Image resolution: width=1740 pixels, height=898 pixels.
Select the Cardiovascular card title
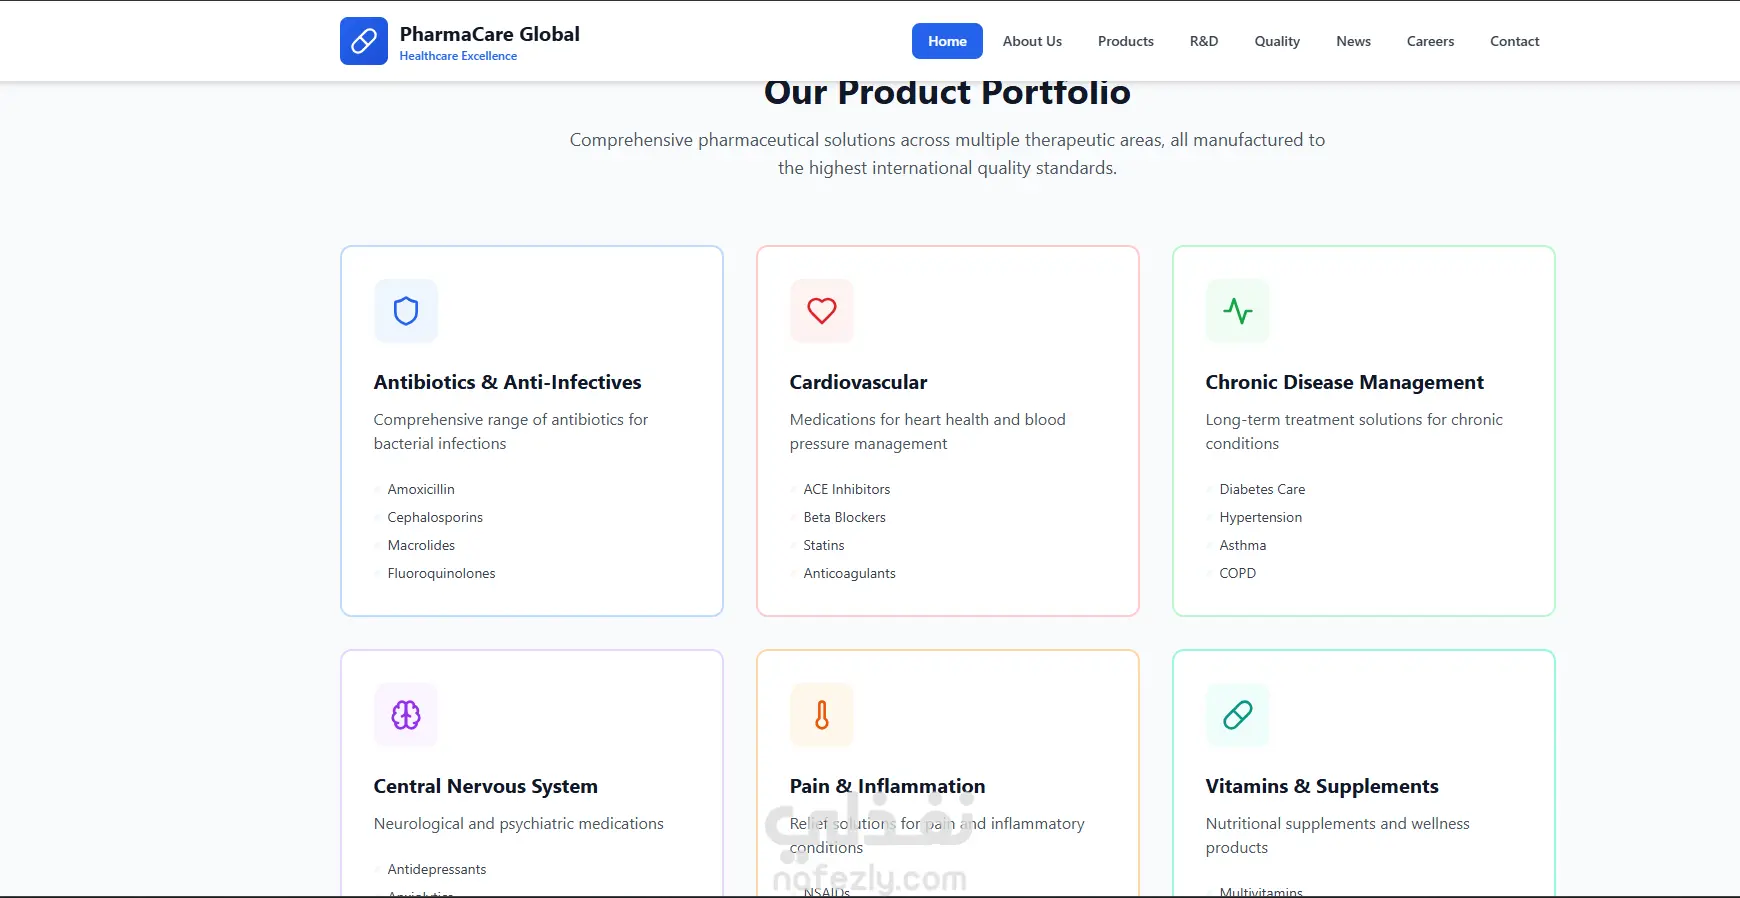[x=858, y=382]
